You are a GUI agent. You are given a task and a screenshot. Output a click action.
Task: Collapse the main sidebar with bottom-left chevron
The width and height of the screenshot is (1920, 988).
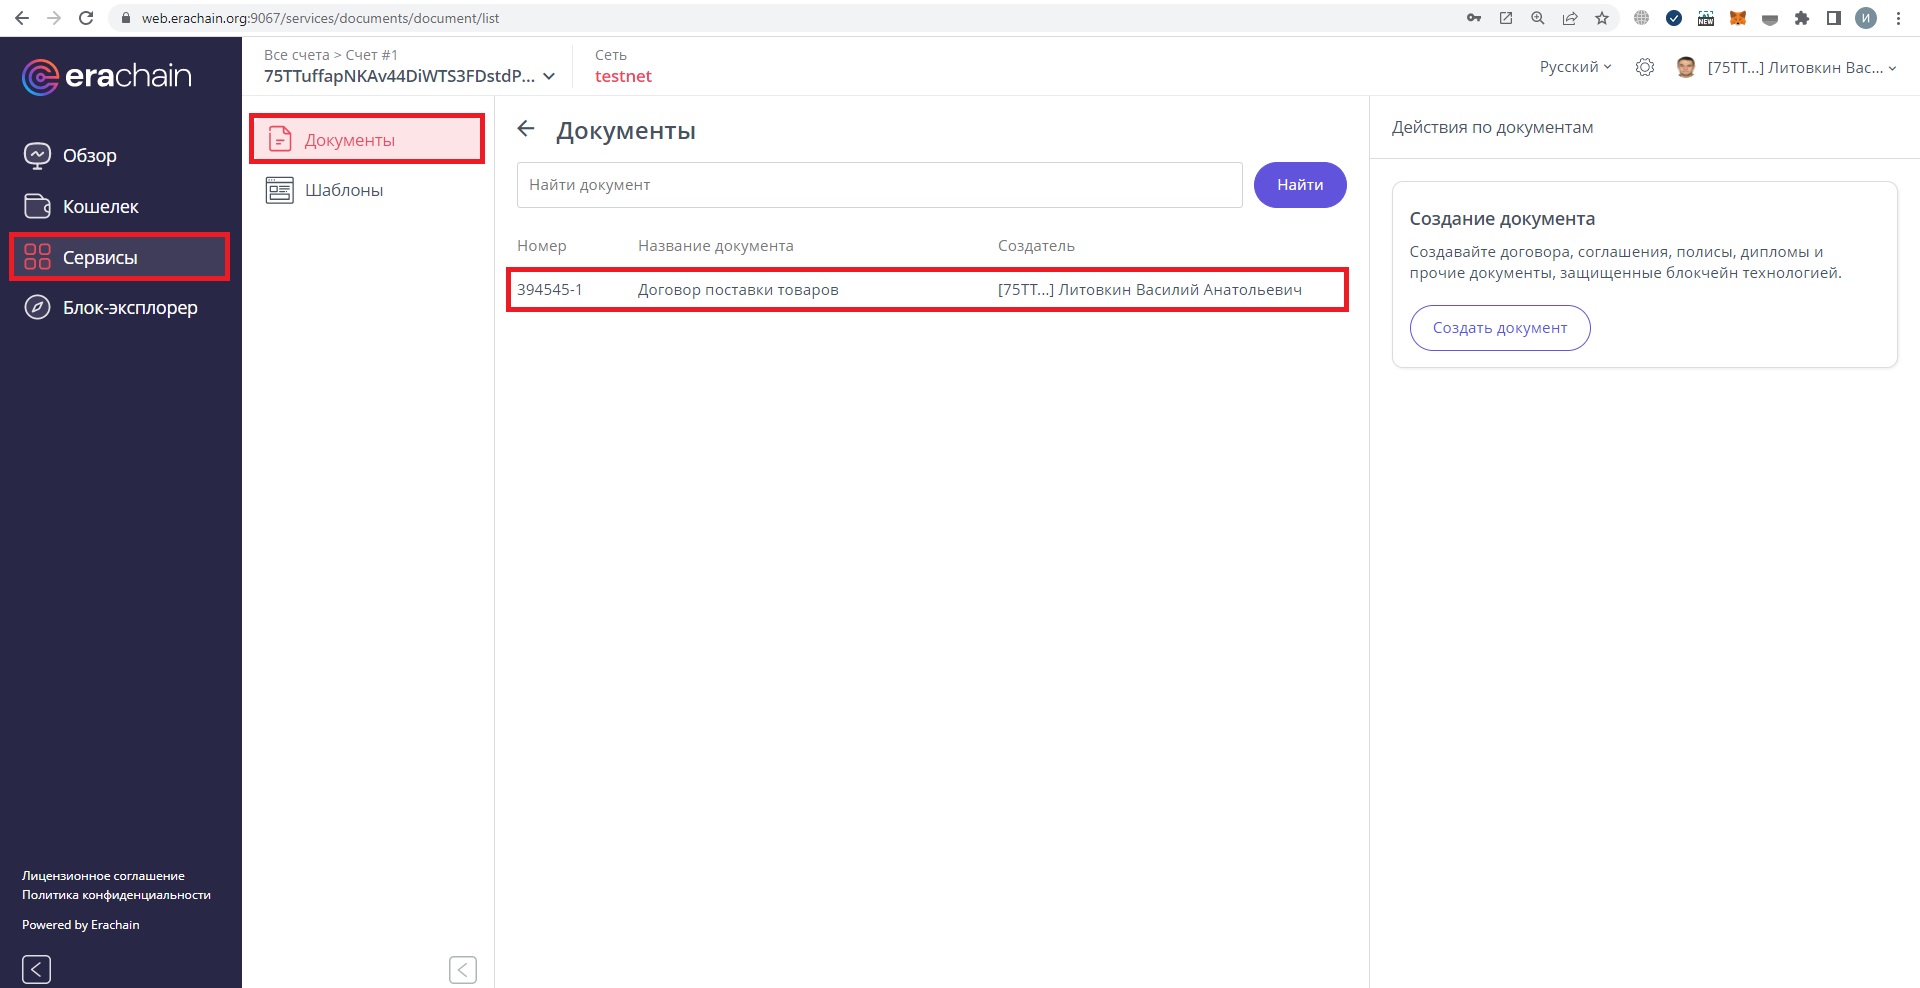point(36,968)
